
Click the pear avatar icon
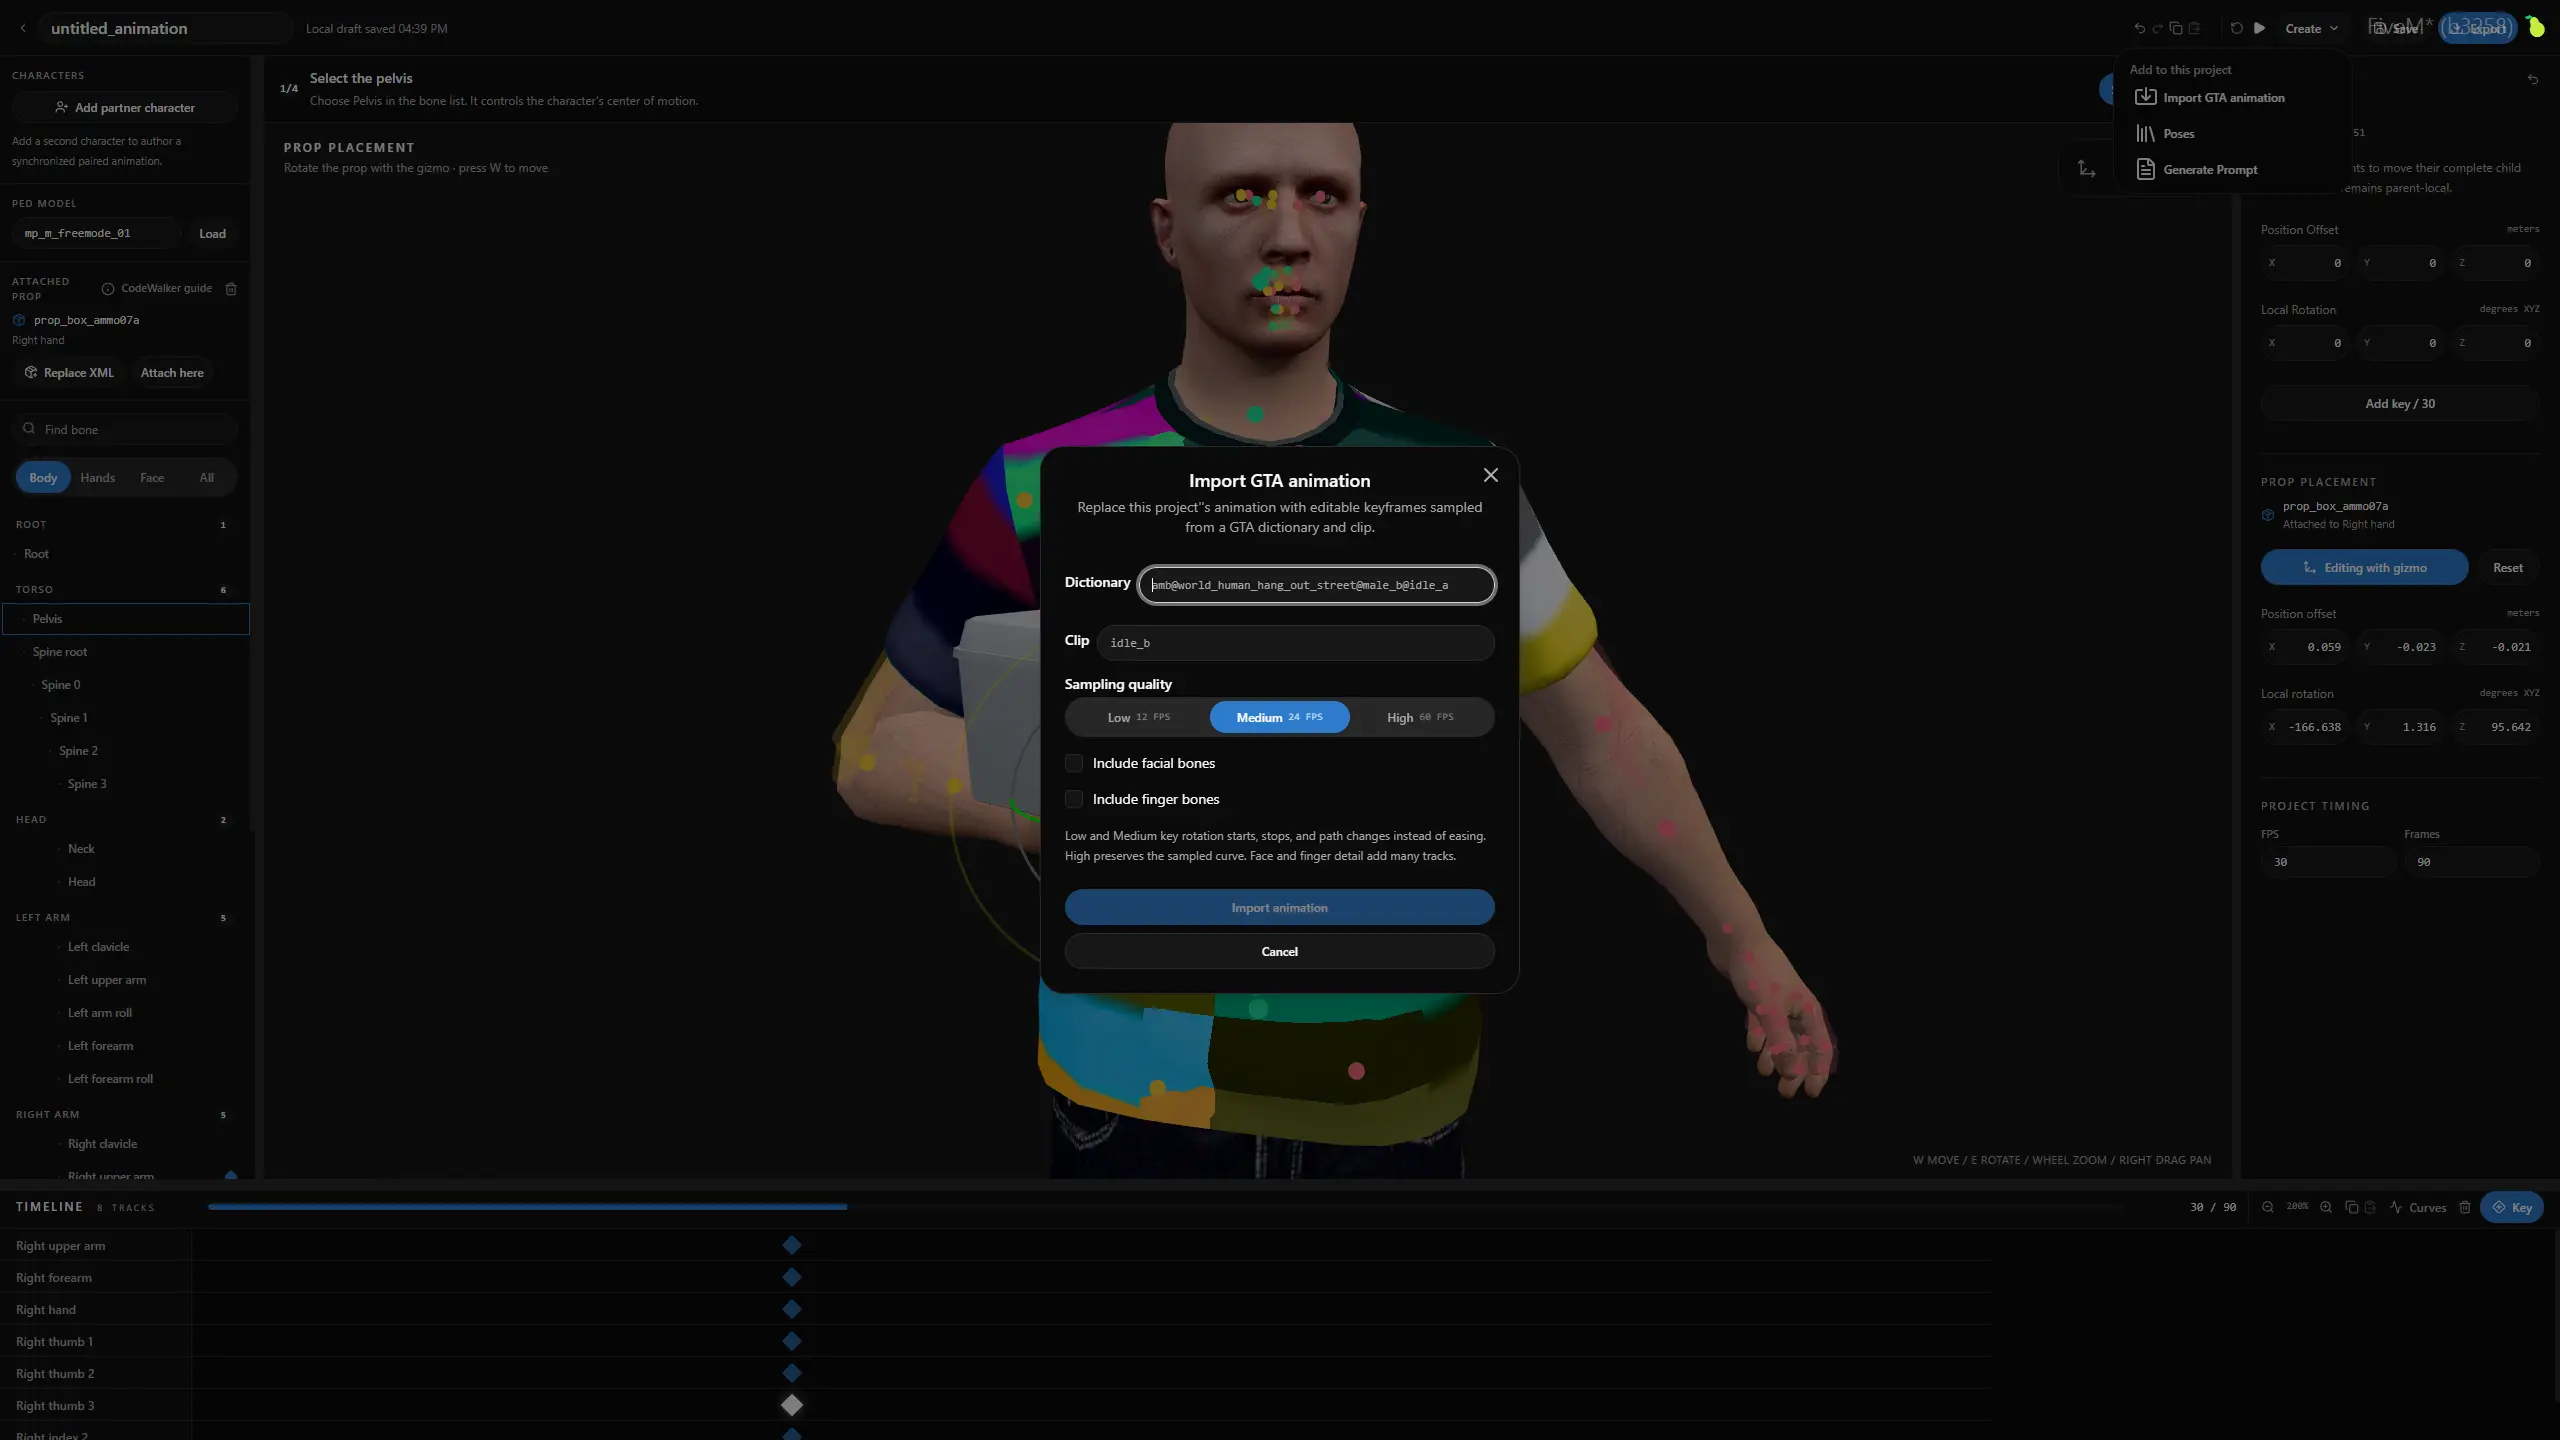[x=2536, y=27]
